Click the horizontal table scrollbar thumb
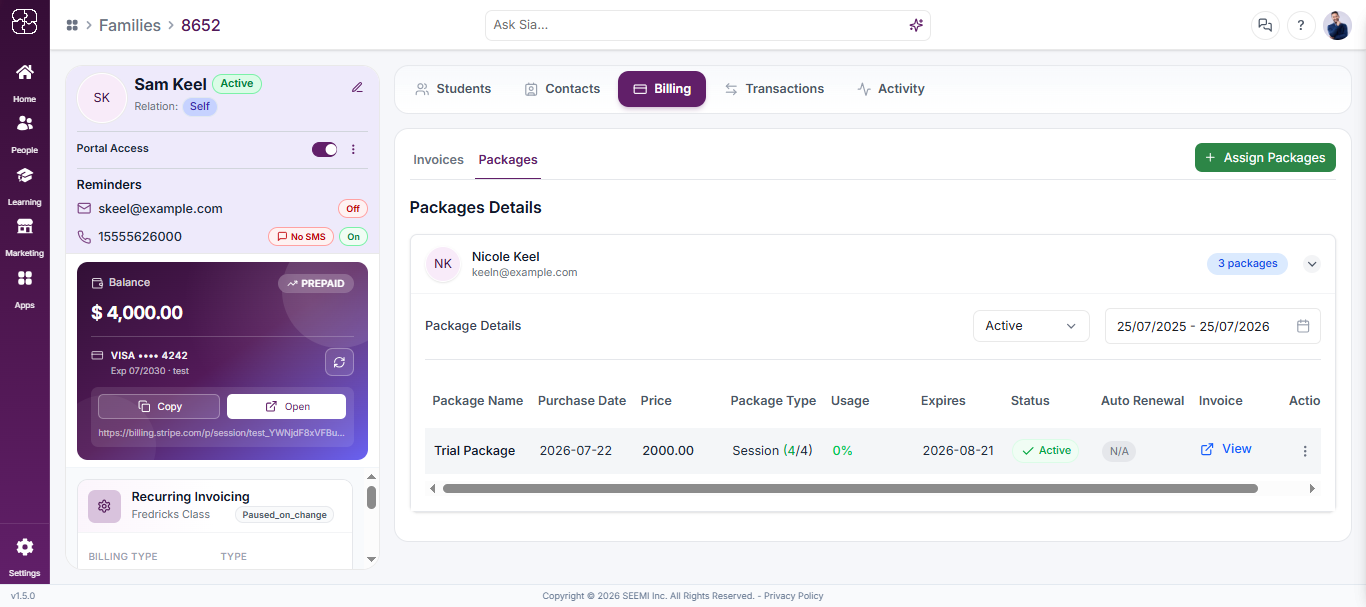 point(850,489)
